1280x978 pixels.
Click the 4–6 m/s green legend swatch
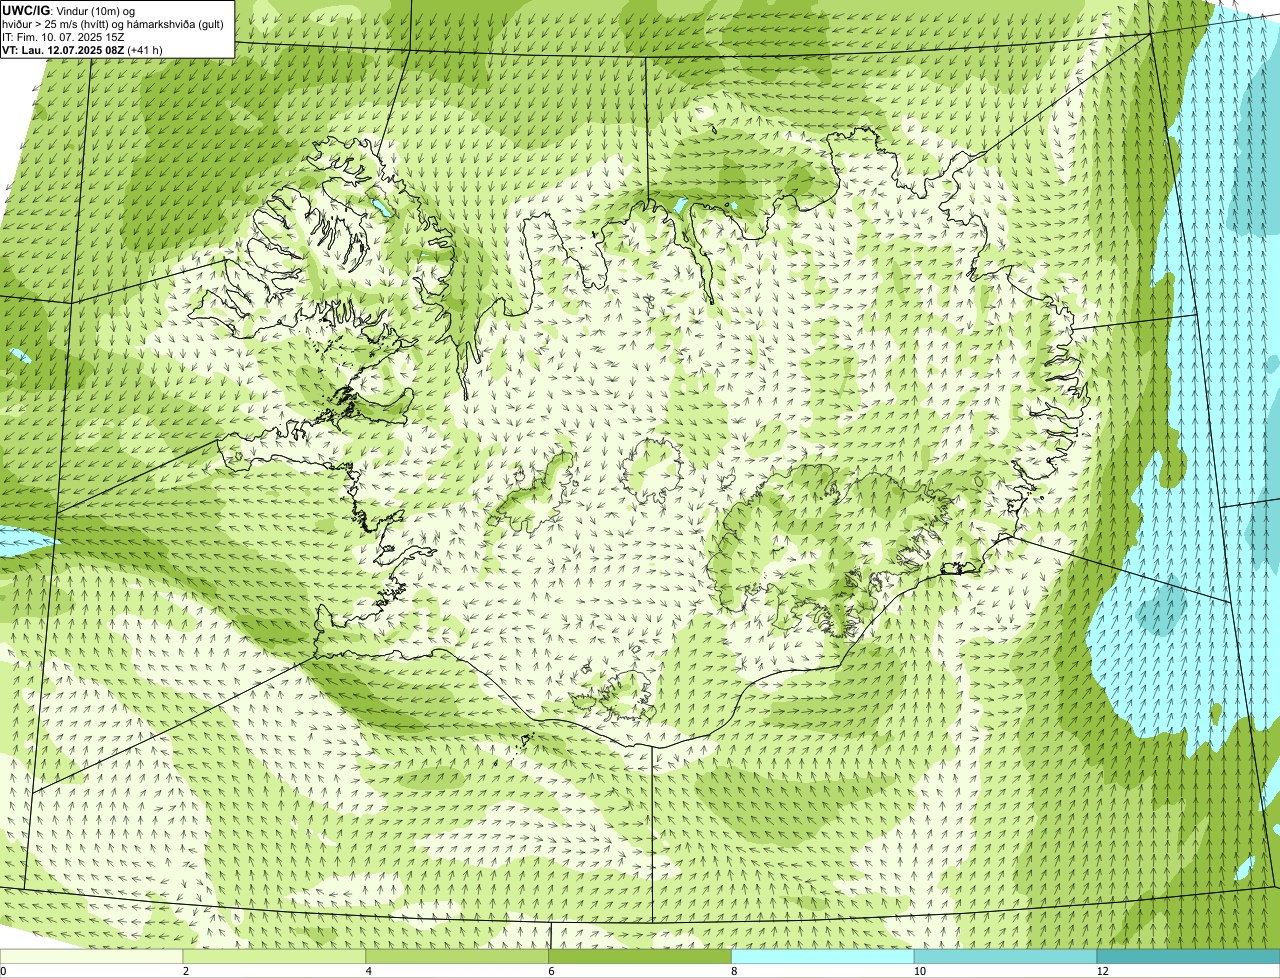(458, 957)
